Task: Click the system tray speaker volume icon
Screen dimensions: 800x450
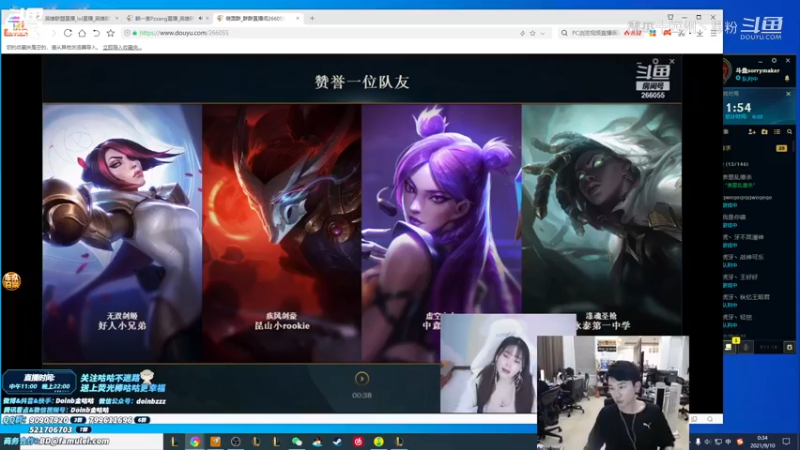Action: 708,442
